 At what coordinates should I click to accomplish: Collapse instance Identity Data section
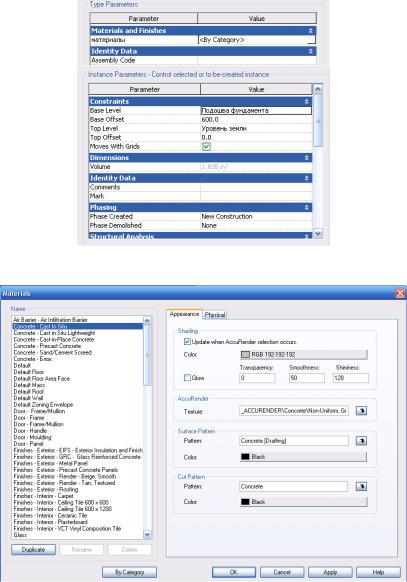point(306,178)
